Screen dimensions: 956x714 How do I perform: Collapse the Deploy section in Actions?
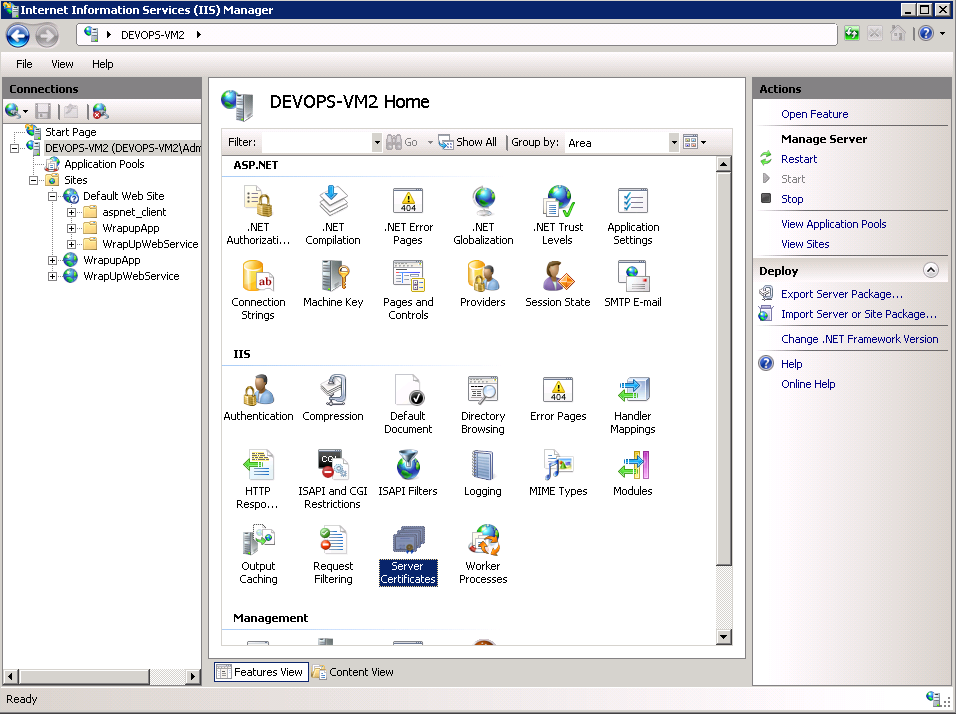tap(930, 270)
